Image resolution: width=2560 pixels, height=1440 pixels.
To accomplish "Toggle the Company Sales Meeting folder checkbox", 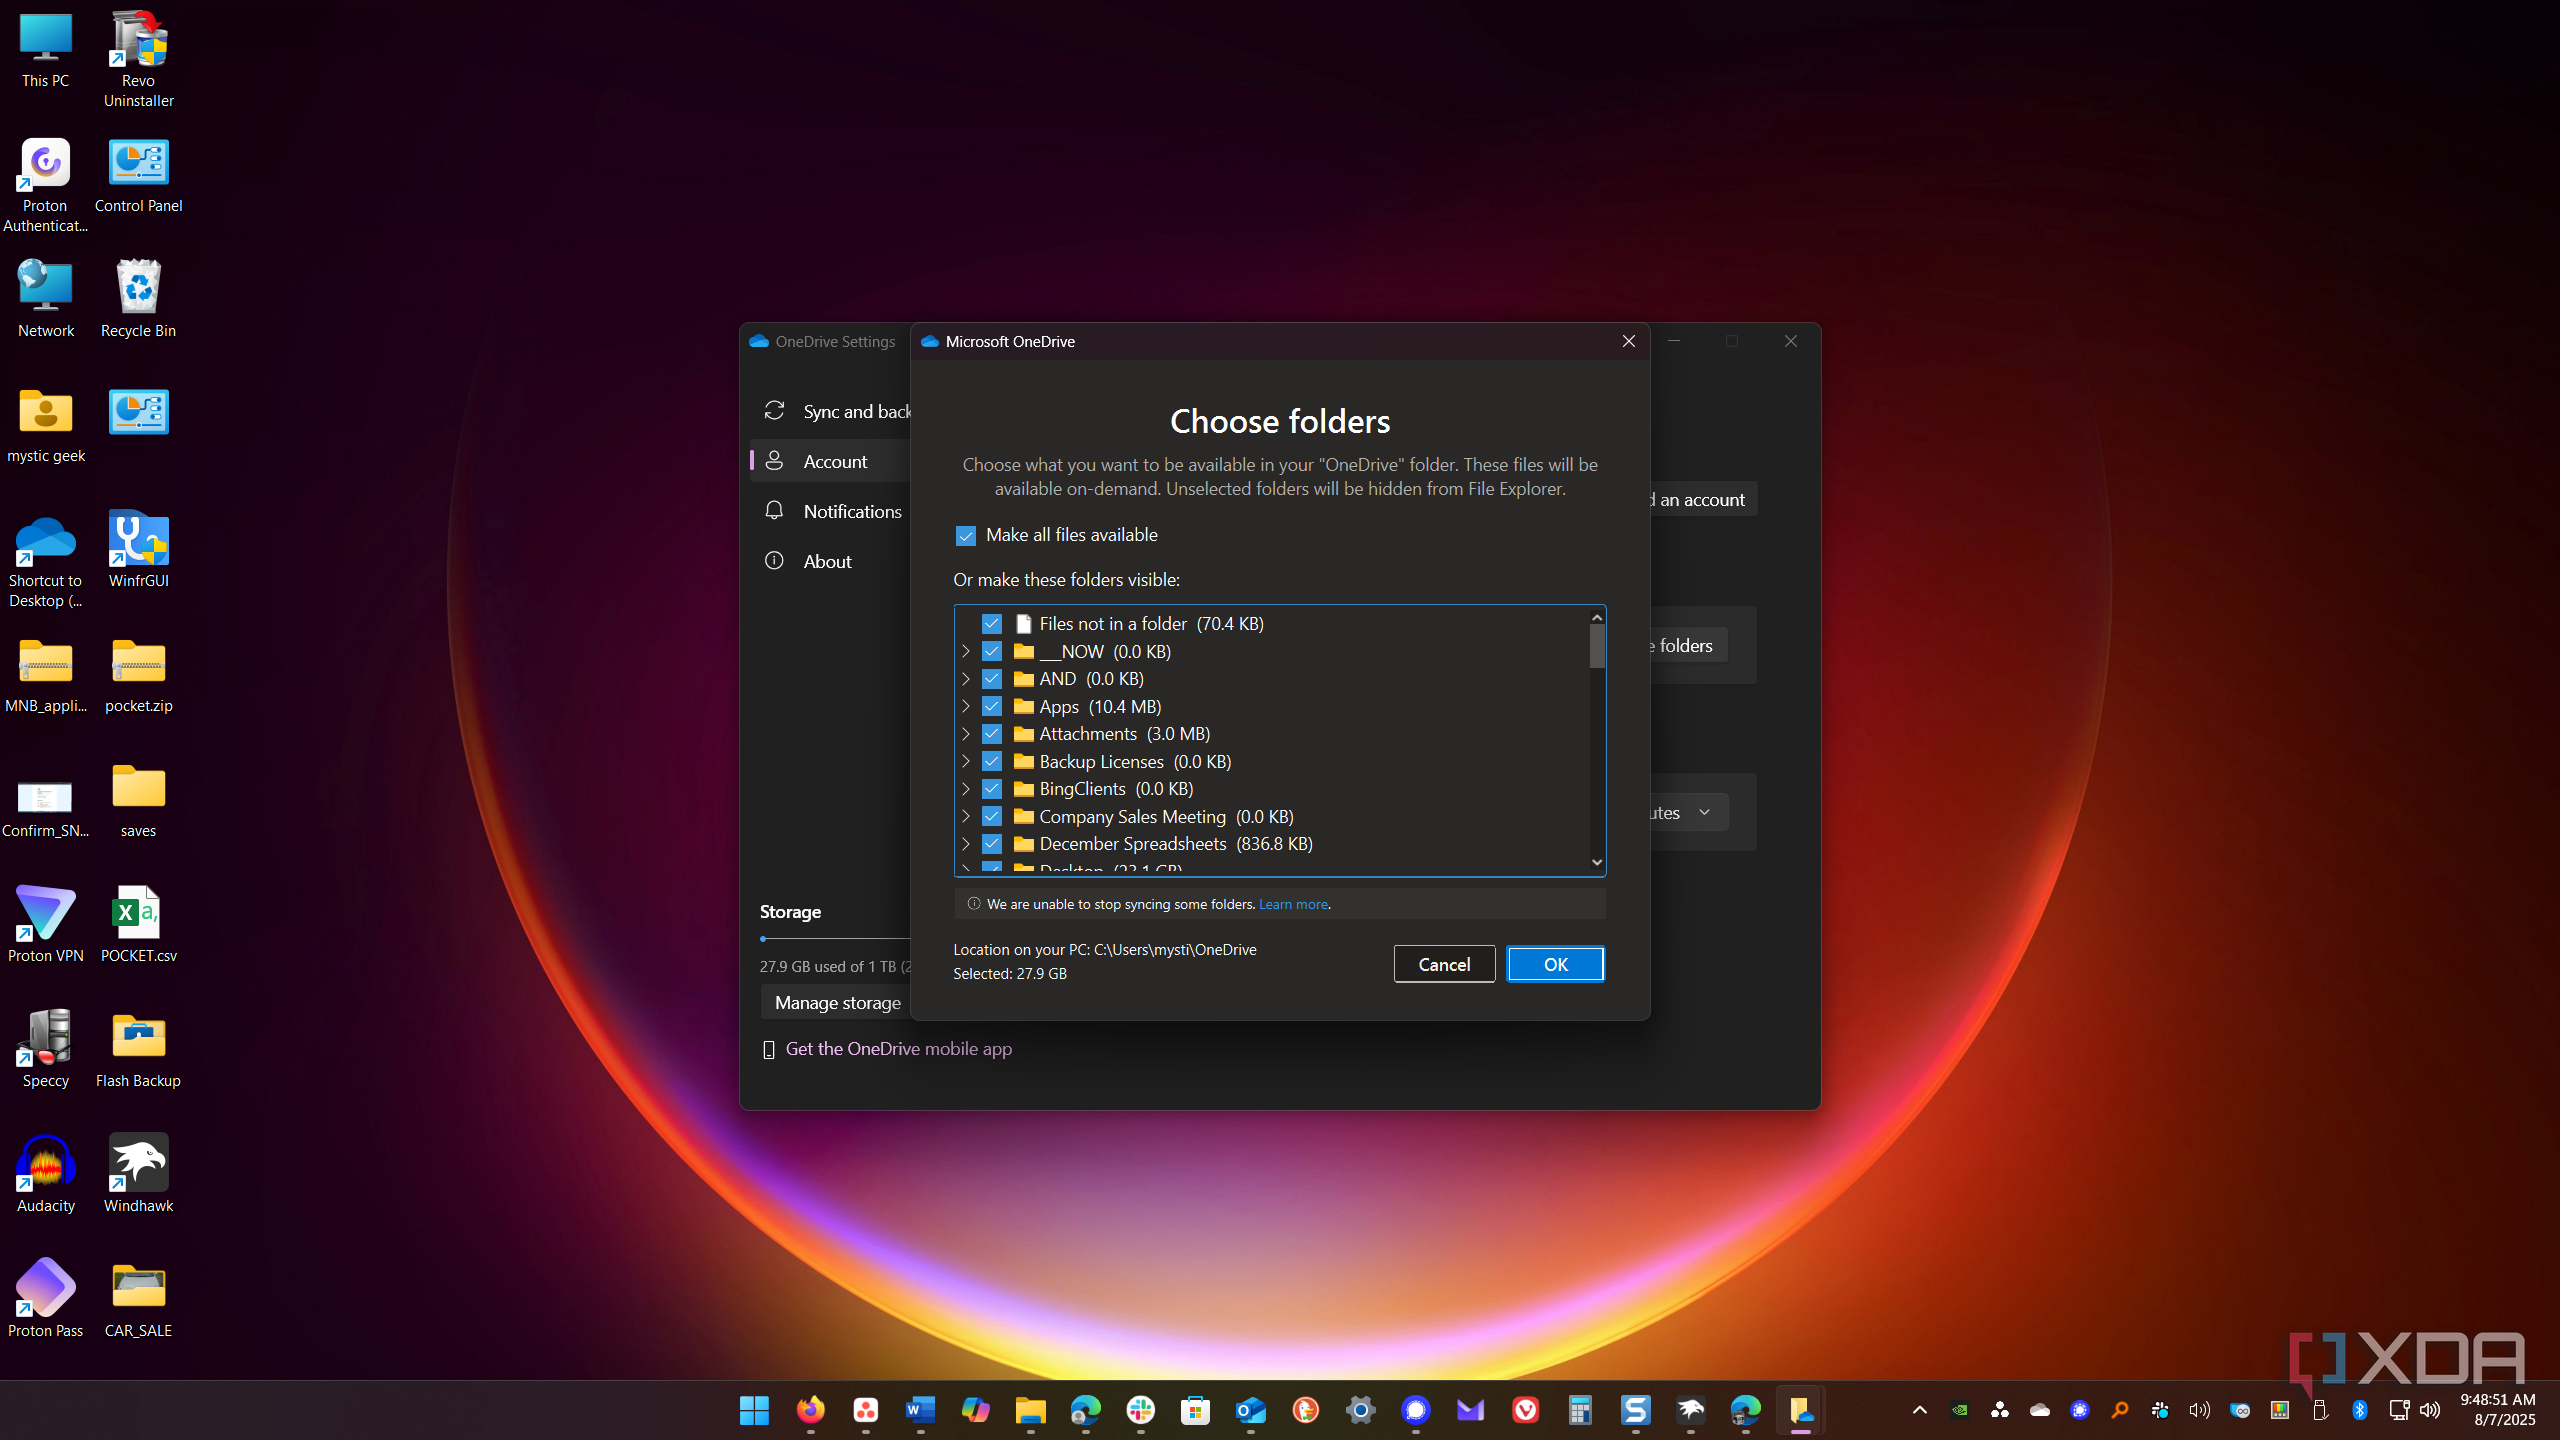I will pos(992,817).
